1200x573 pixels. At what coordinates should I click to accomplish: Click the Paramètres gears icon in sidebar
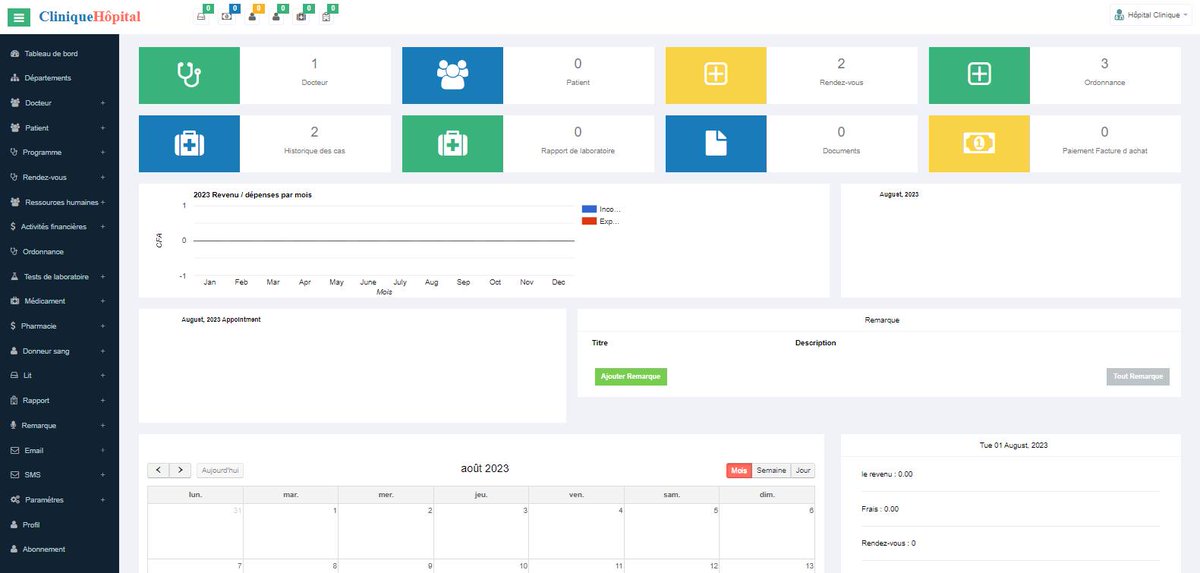[15, 499]
